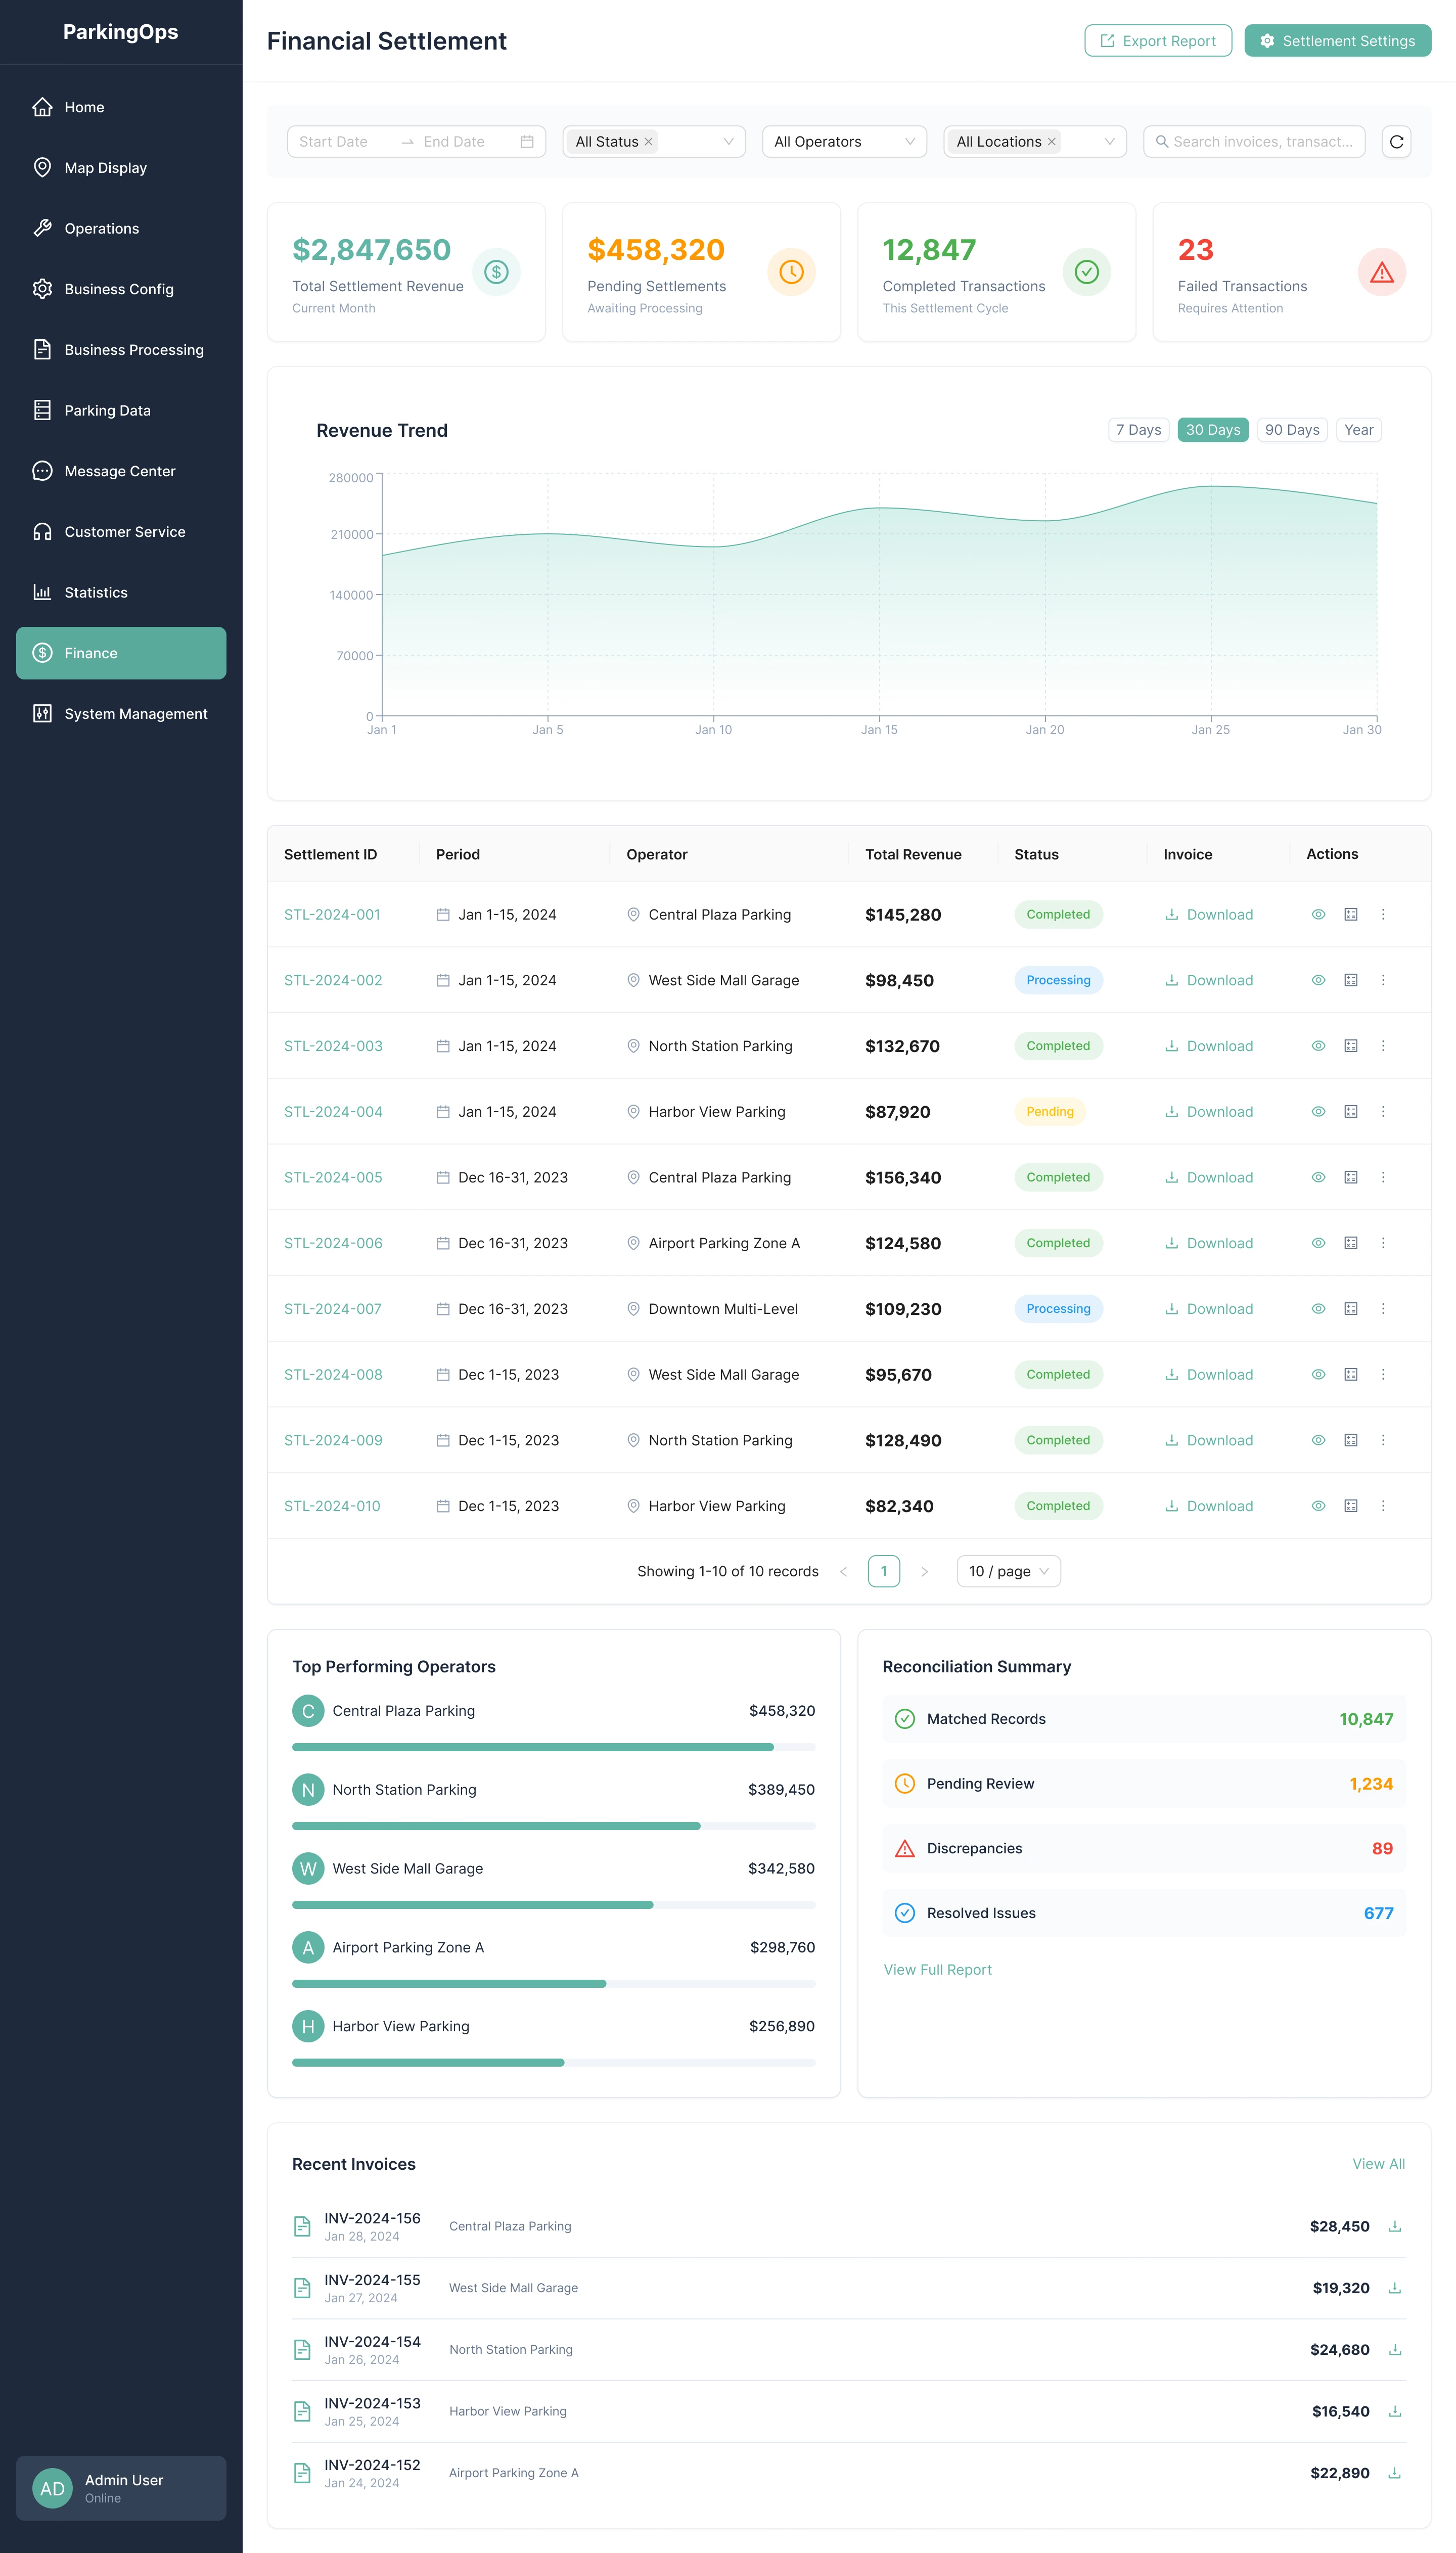Switch the chart to the Year range
This screenshot has height=2553, width=1456.
click(1358, 430)
